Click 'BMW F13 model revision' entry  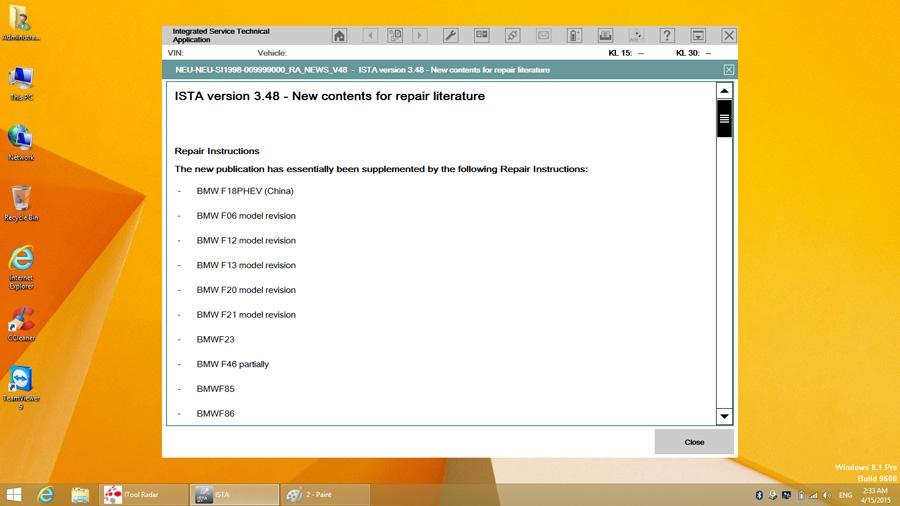[x=246, y=265]
